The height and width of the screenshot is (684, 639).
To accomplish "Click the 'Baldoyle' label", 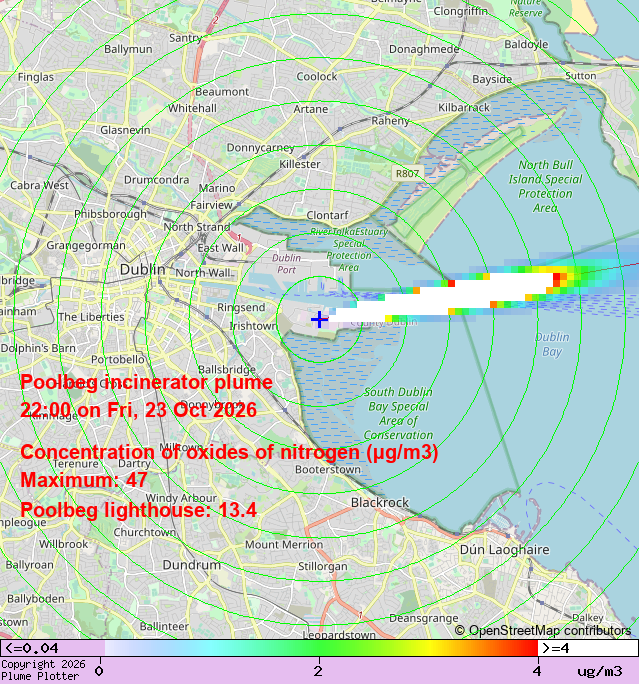I will (x=526, y=44).
